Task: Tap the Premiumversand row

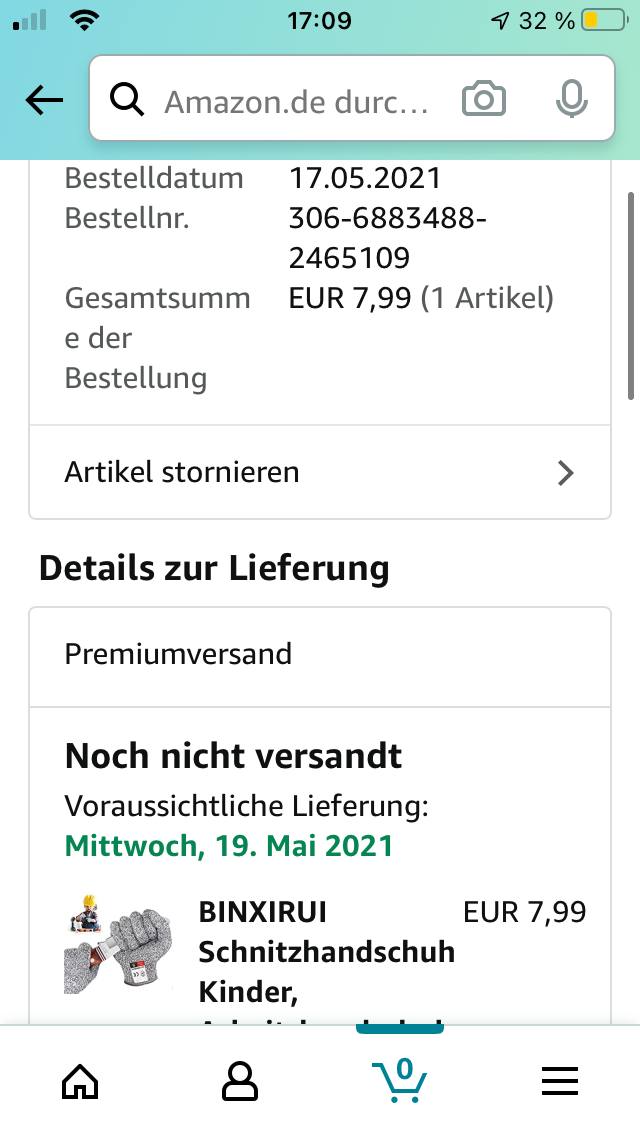Action: click(x=320, y=655)
